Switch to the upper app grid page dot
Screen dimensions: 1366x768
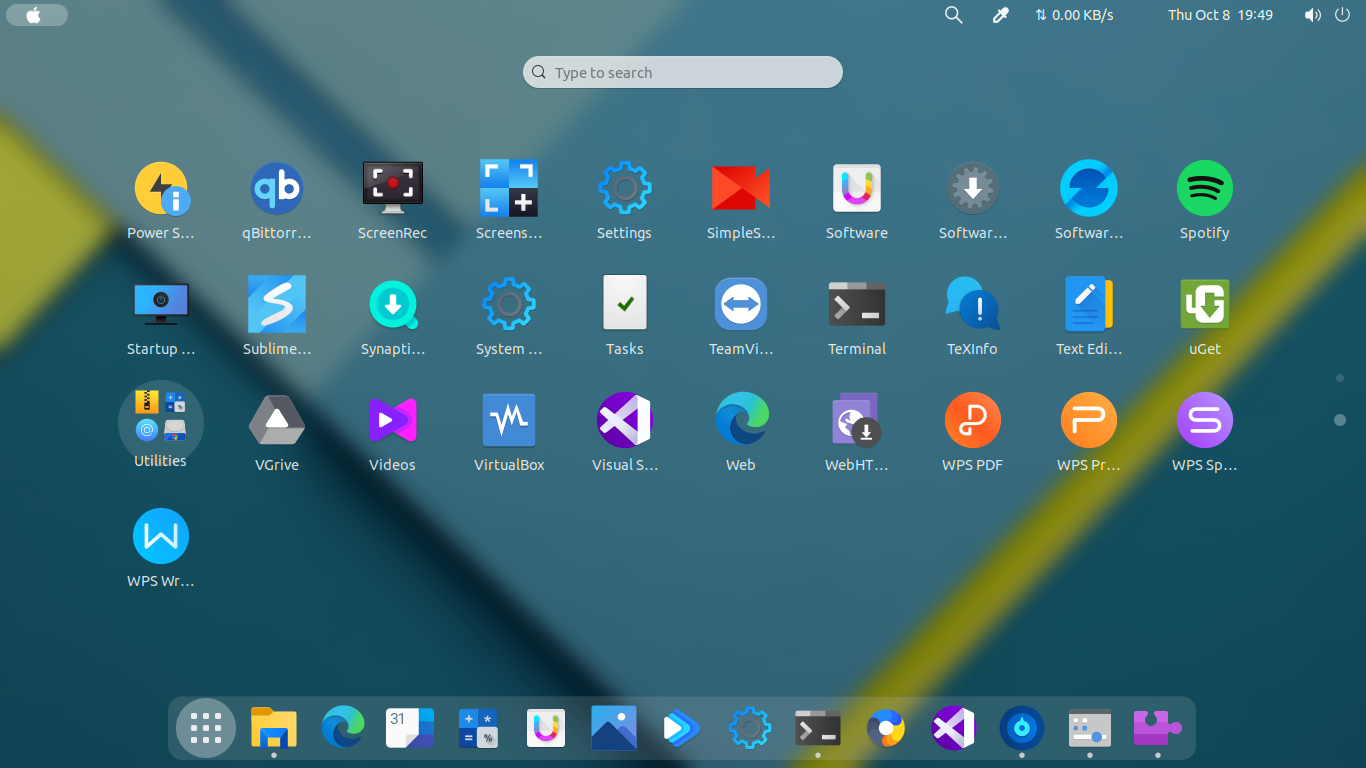1340,378
